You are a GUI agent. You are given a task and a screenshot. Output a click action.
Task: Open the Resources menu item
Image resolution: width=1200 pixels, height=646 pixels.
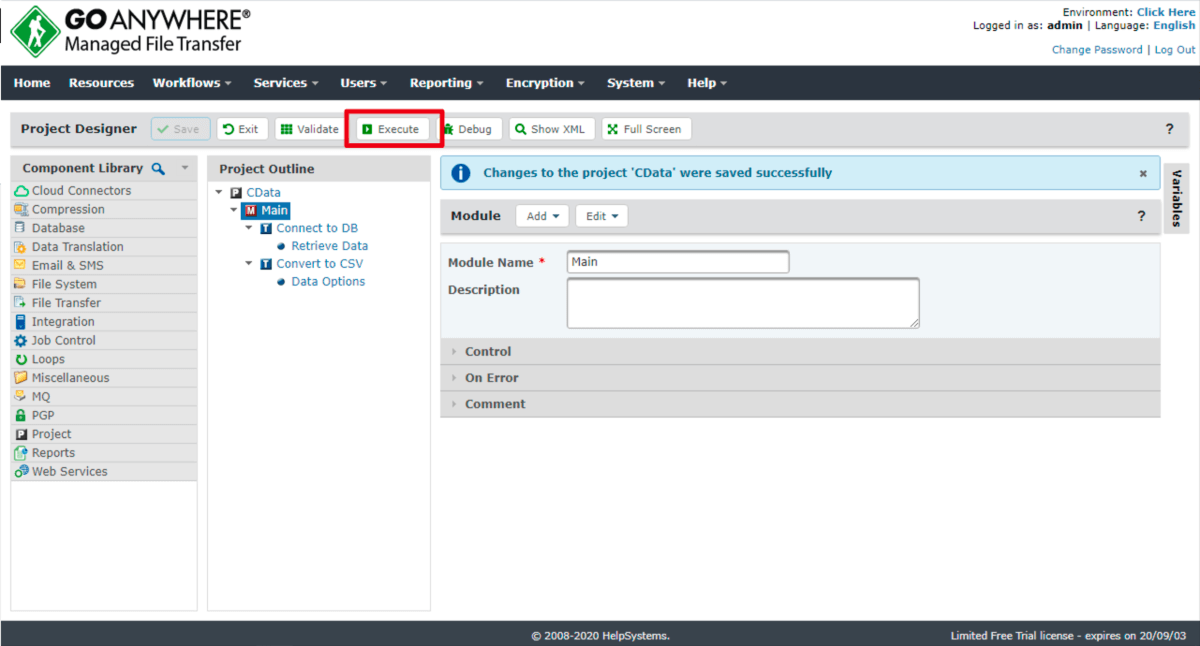tap(101, 83)
